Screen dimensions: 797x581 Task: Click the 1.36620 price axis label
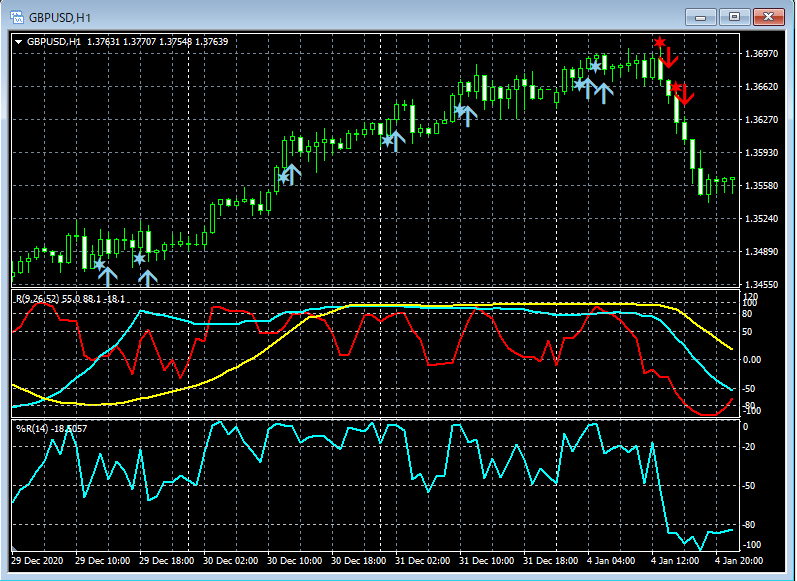pyautogui.click(x=761, y=86)
